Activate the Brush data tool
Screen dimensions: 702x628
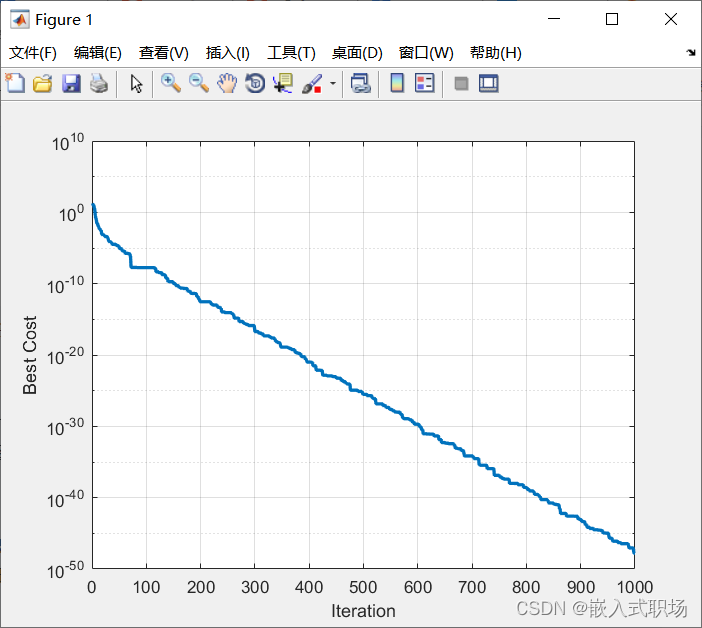pos(312,84)
